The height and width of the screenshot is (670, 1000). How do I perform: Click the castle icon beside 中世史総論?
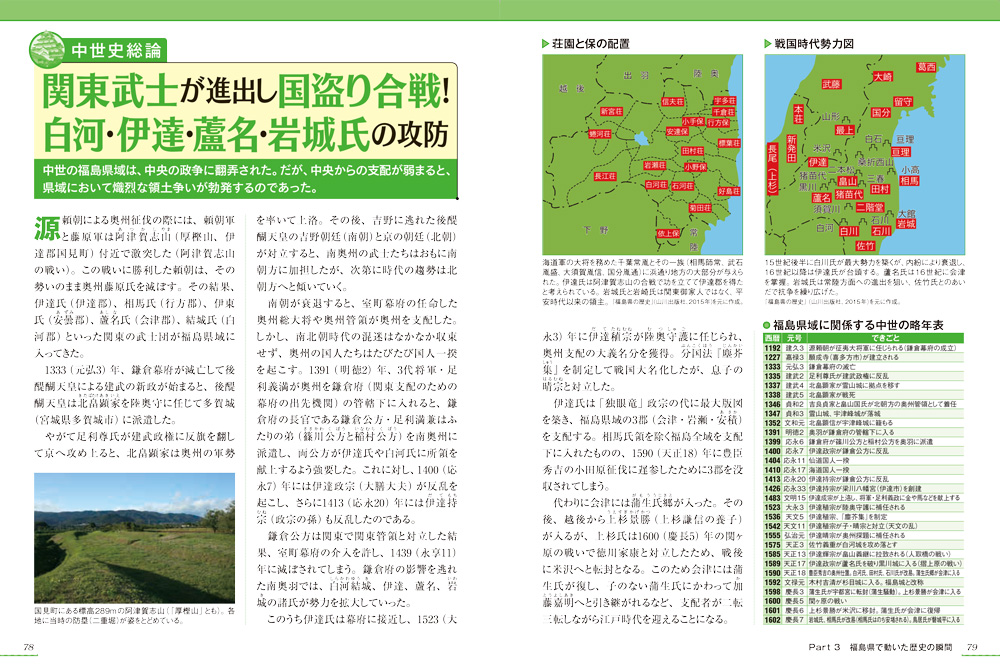(47, 50)
